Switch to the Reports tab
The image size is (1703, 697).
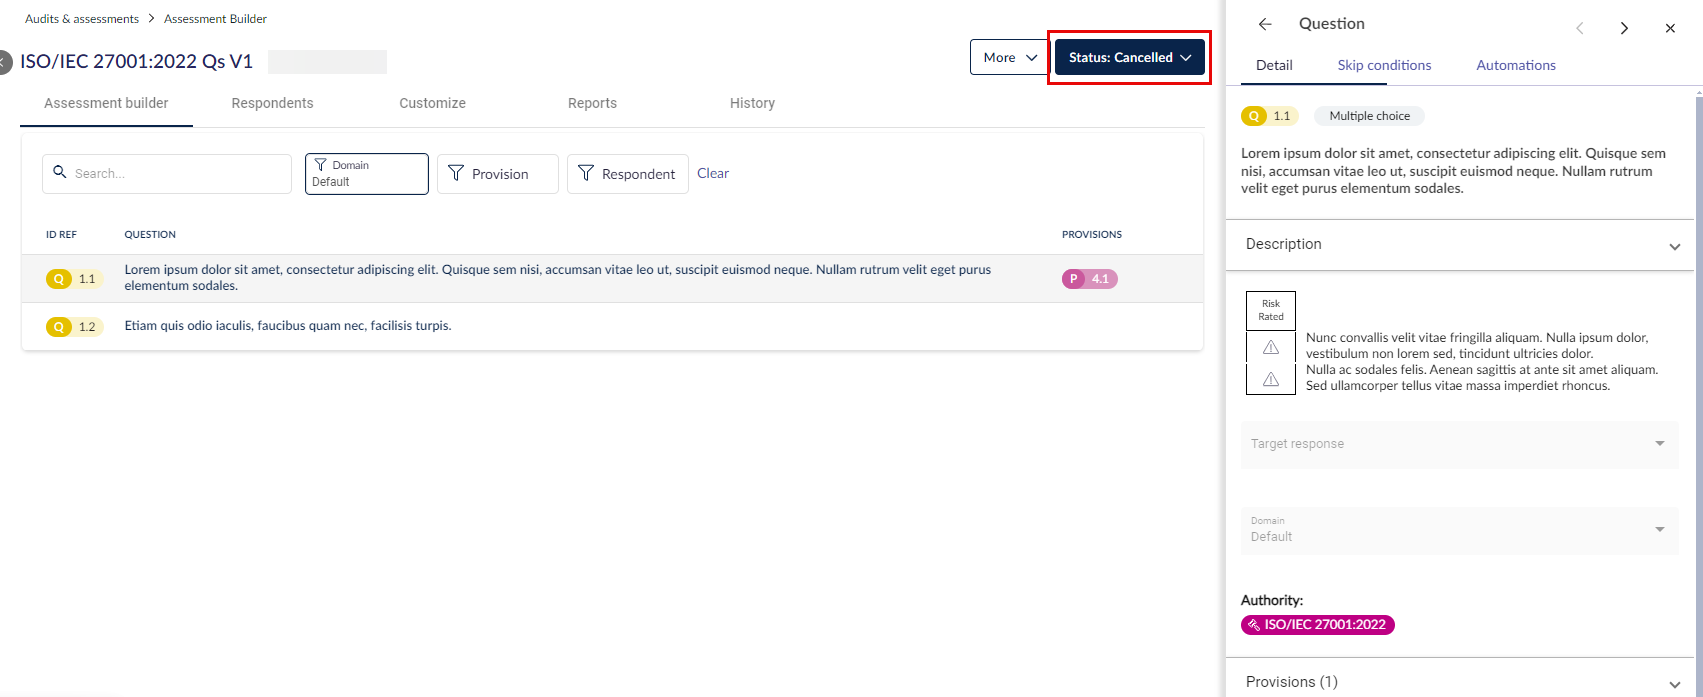point(592,103)
